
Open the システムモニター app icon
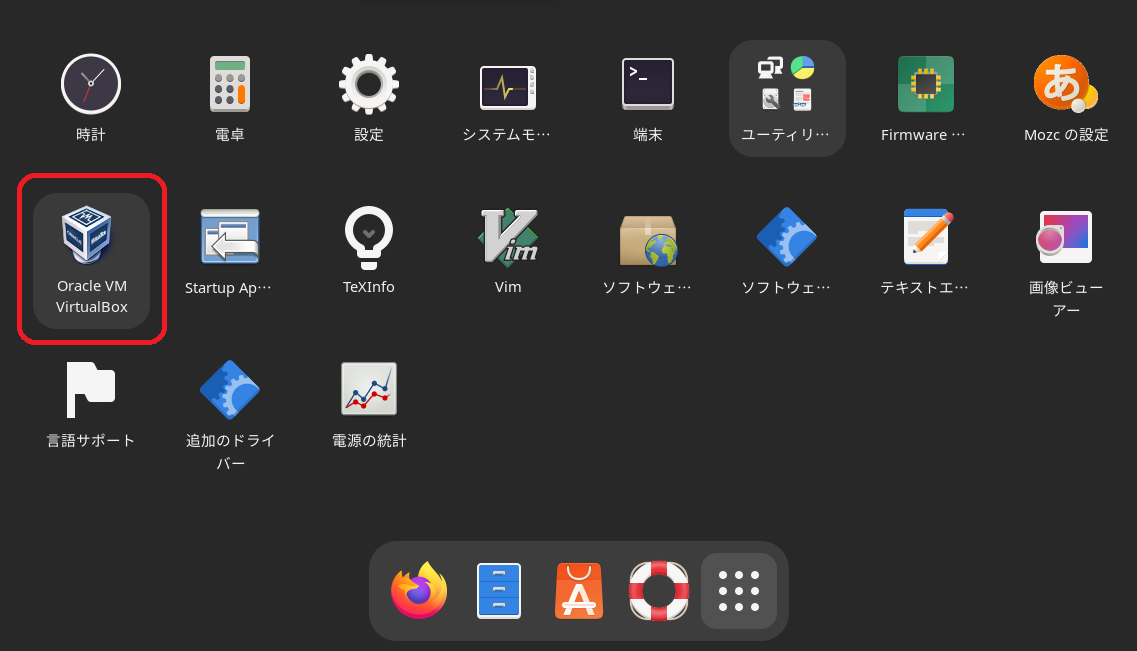pos(508,88)
